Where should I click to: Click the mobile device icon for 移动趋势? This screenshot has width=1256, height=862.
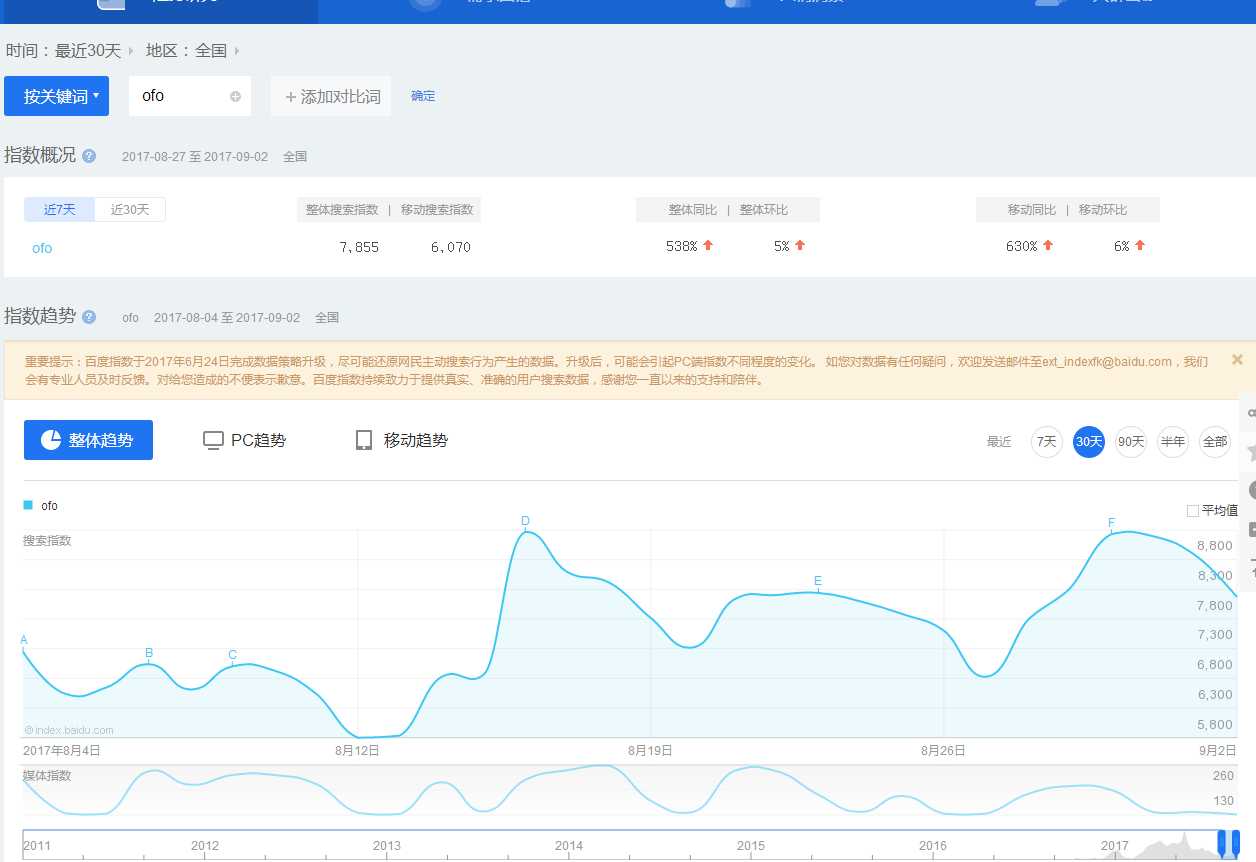364,440
